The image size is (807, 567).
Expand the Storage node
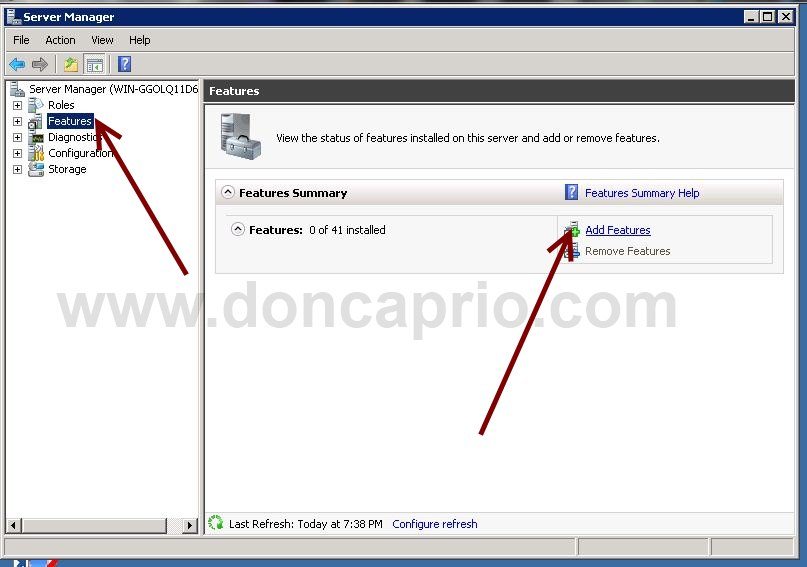point(17,169)
